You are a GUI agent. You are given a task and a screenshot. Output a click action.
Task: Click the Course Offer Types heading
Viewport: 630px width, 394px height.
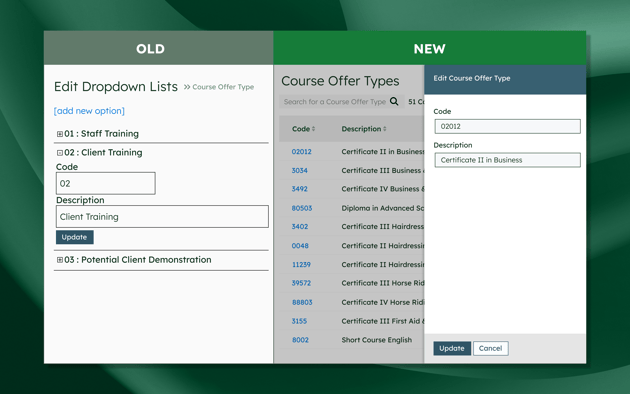(340, 81)
